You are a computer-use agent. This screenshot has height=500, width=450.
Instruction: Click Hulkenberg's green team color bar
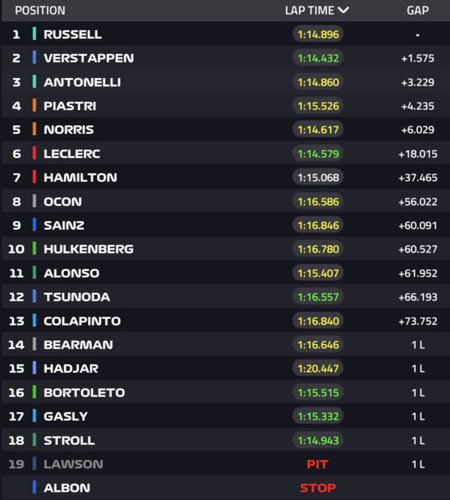(34, 249)
